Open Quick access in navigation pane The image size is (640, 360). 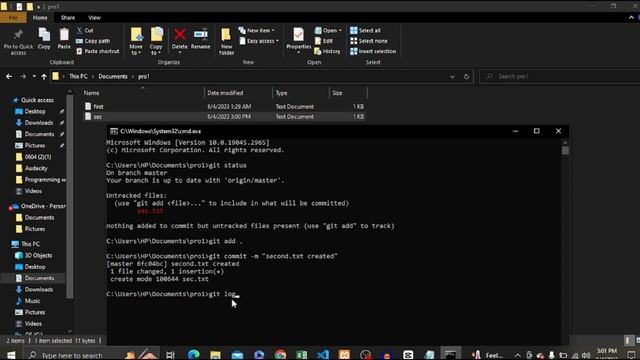point(37,100)
